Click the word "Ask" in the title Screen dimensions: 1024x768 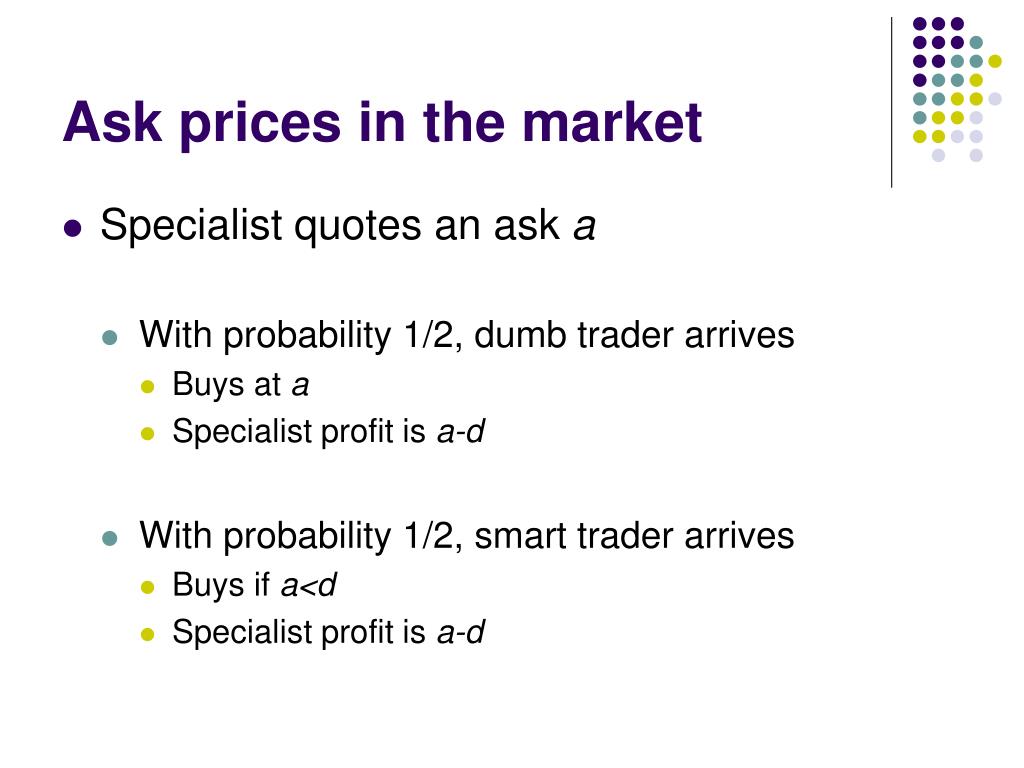[x=112, y=122]
